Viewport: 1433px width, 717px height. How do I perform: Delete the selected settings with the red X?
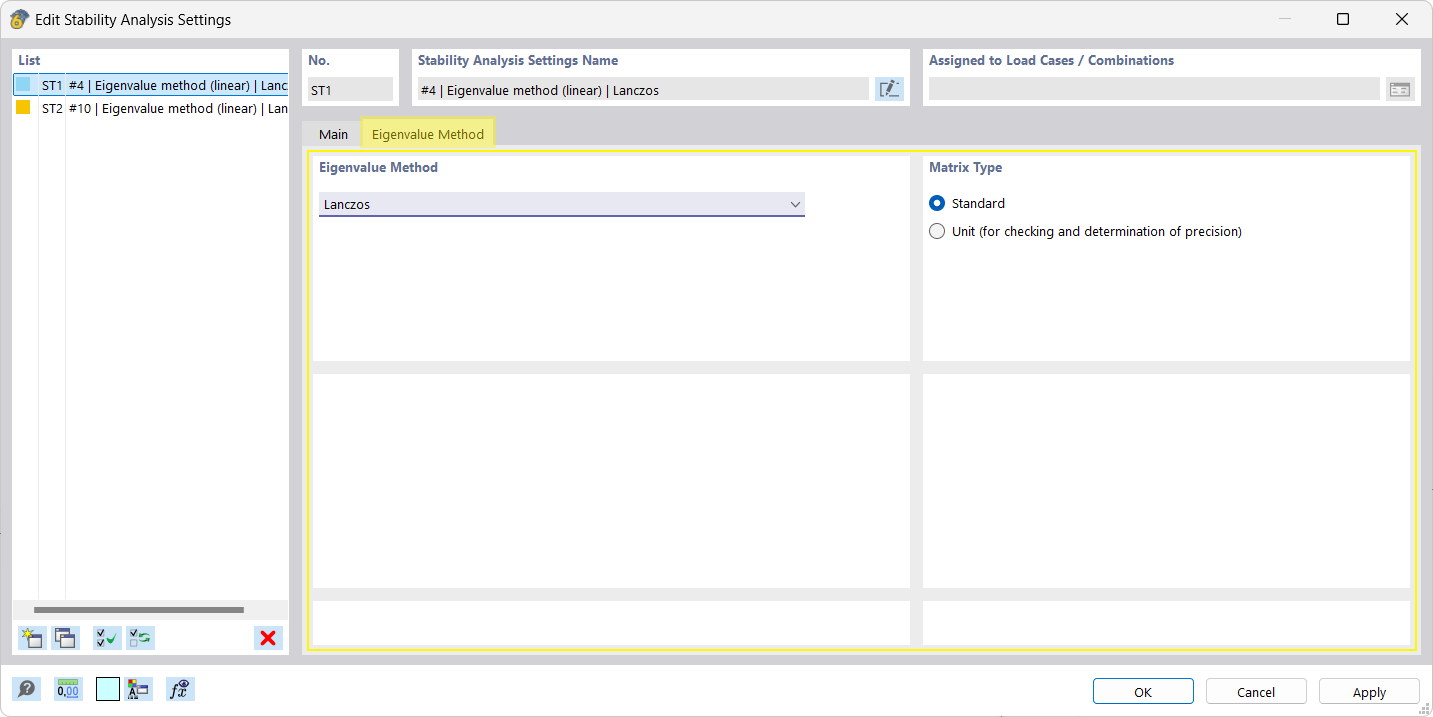[x=268, y=638]
